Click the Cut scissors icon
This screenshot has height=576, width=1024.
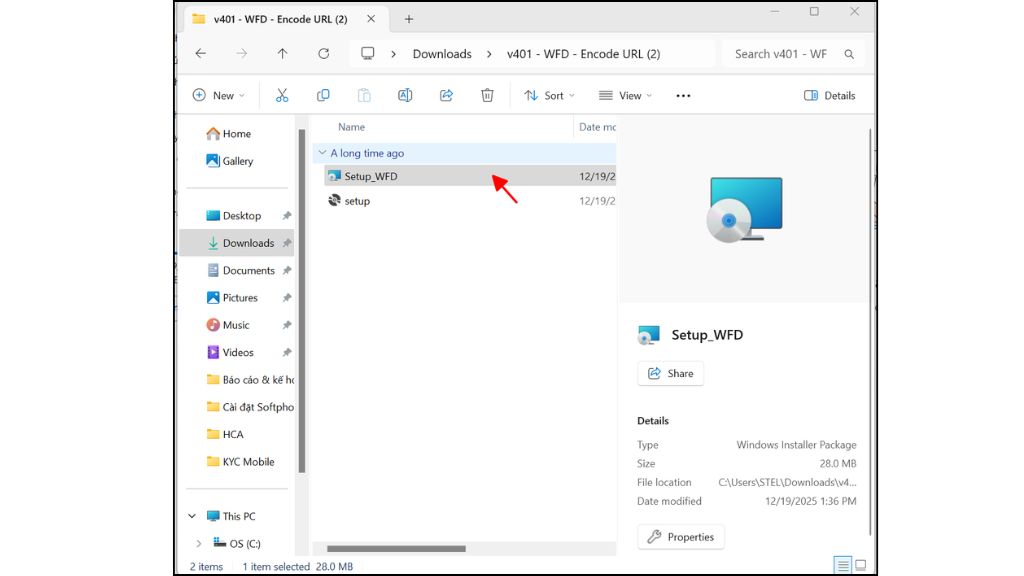281,95
